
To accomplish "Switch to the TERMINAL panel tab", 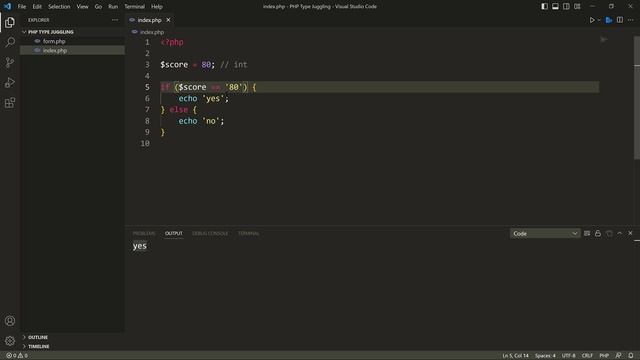I will coord(249,233).
